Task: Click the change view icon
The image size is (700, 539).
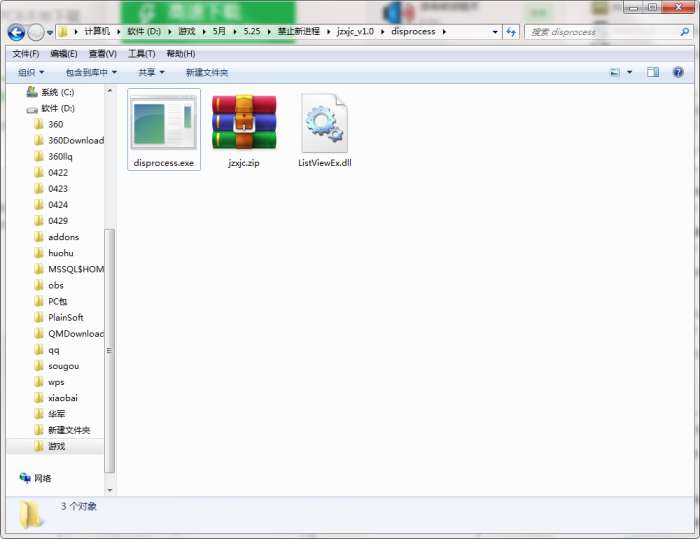Action: pos(615,72)
